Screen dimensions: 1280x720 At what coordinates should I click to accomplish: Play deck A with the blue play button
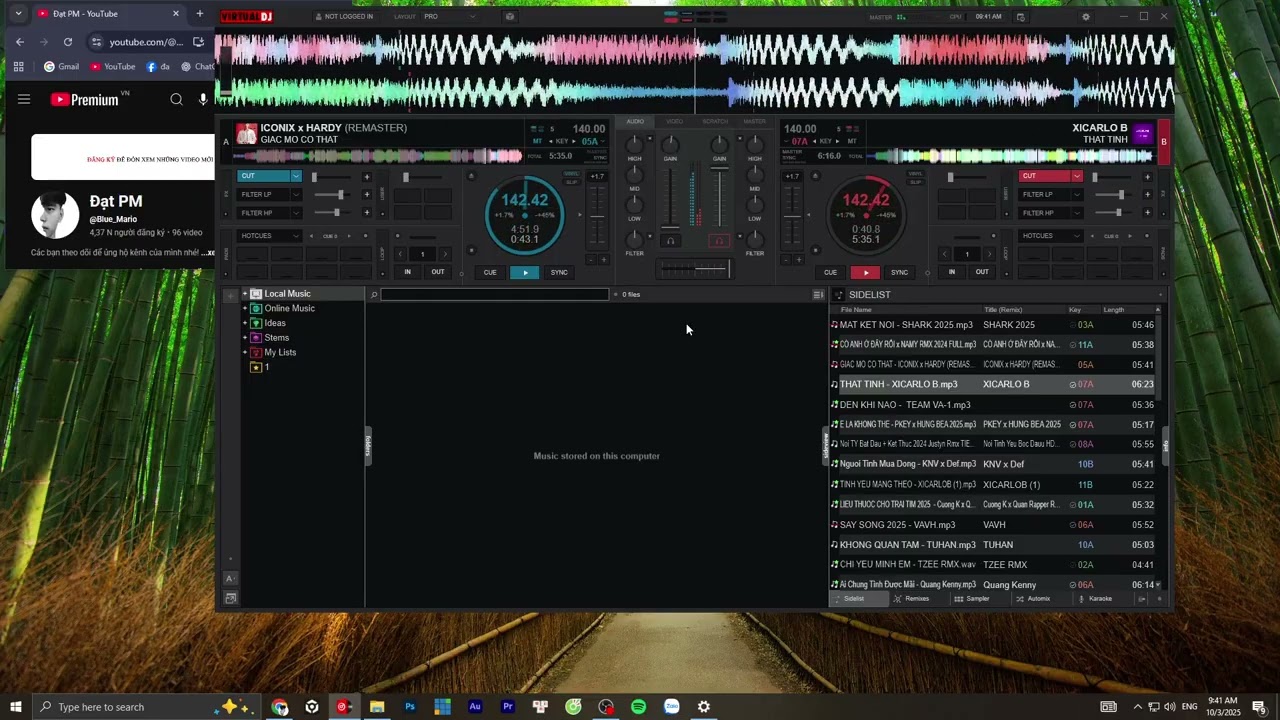coord(525,272)
